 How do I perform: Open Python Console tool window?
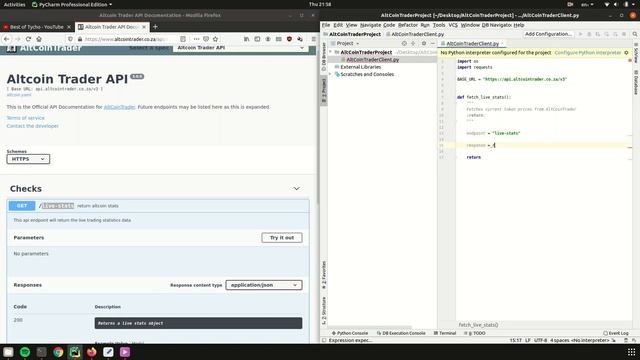click(350, 333)
